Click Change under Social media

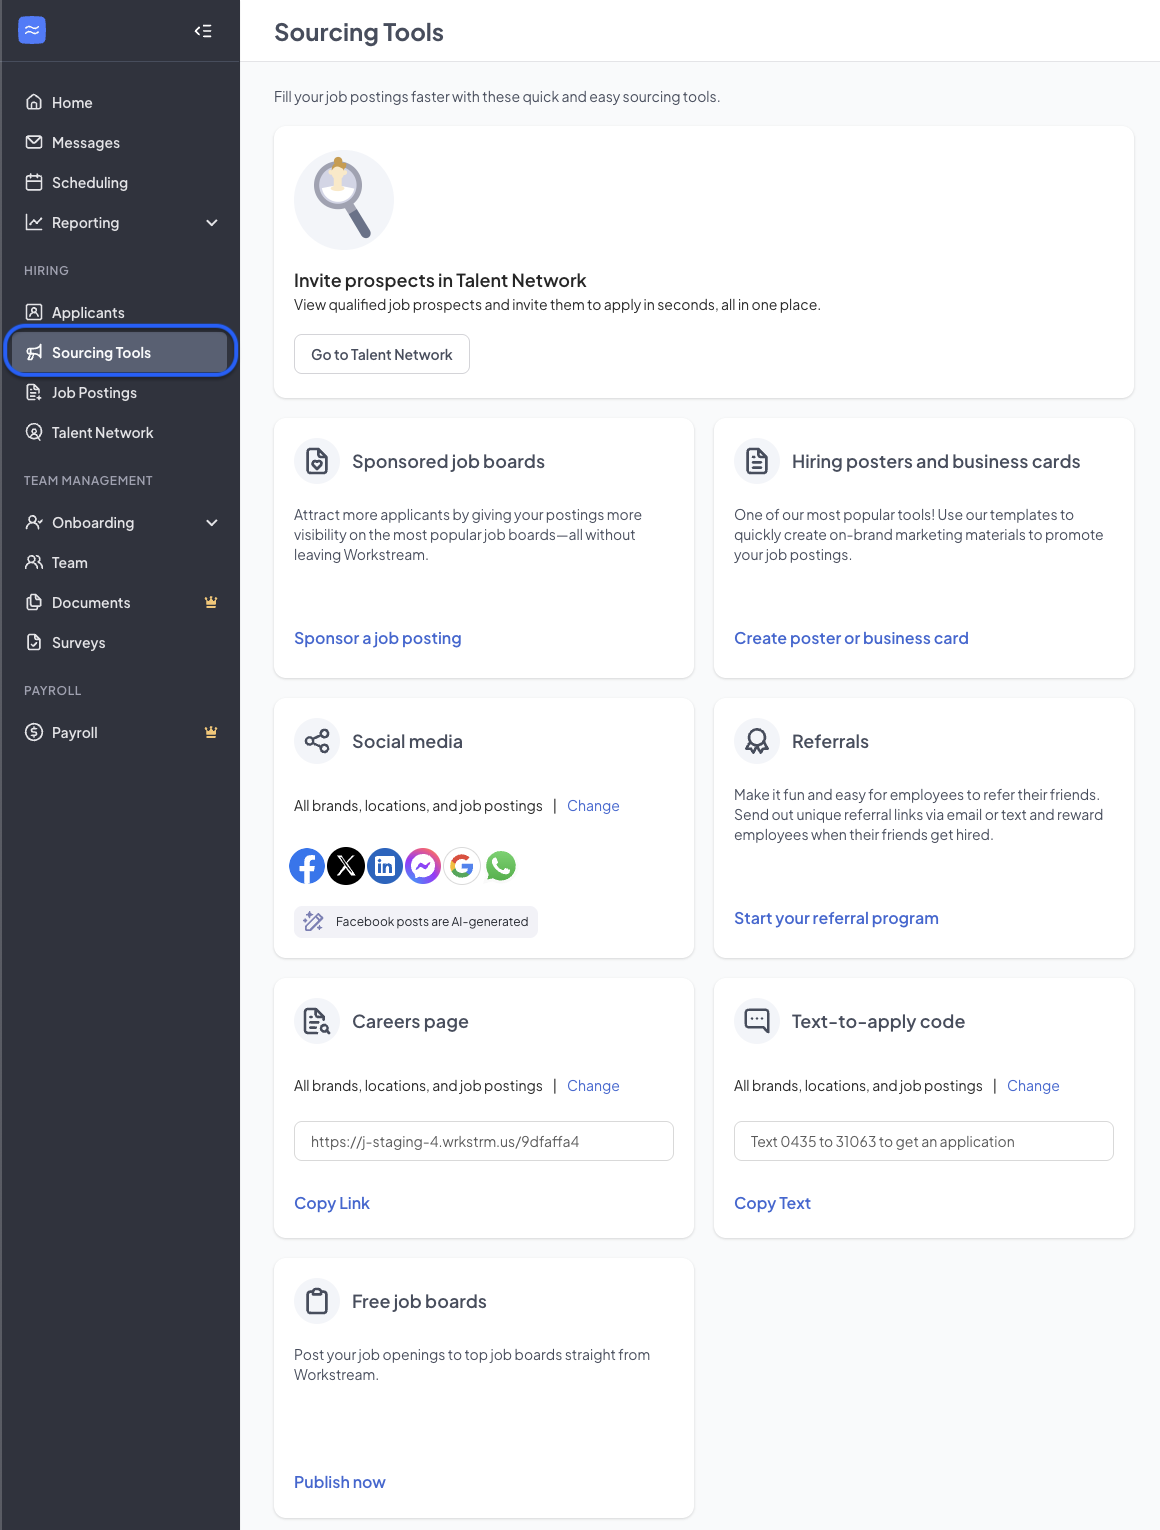593,806
